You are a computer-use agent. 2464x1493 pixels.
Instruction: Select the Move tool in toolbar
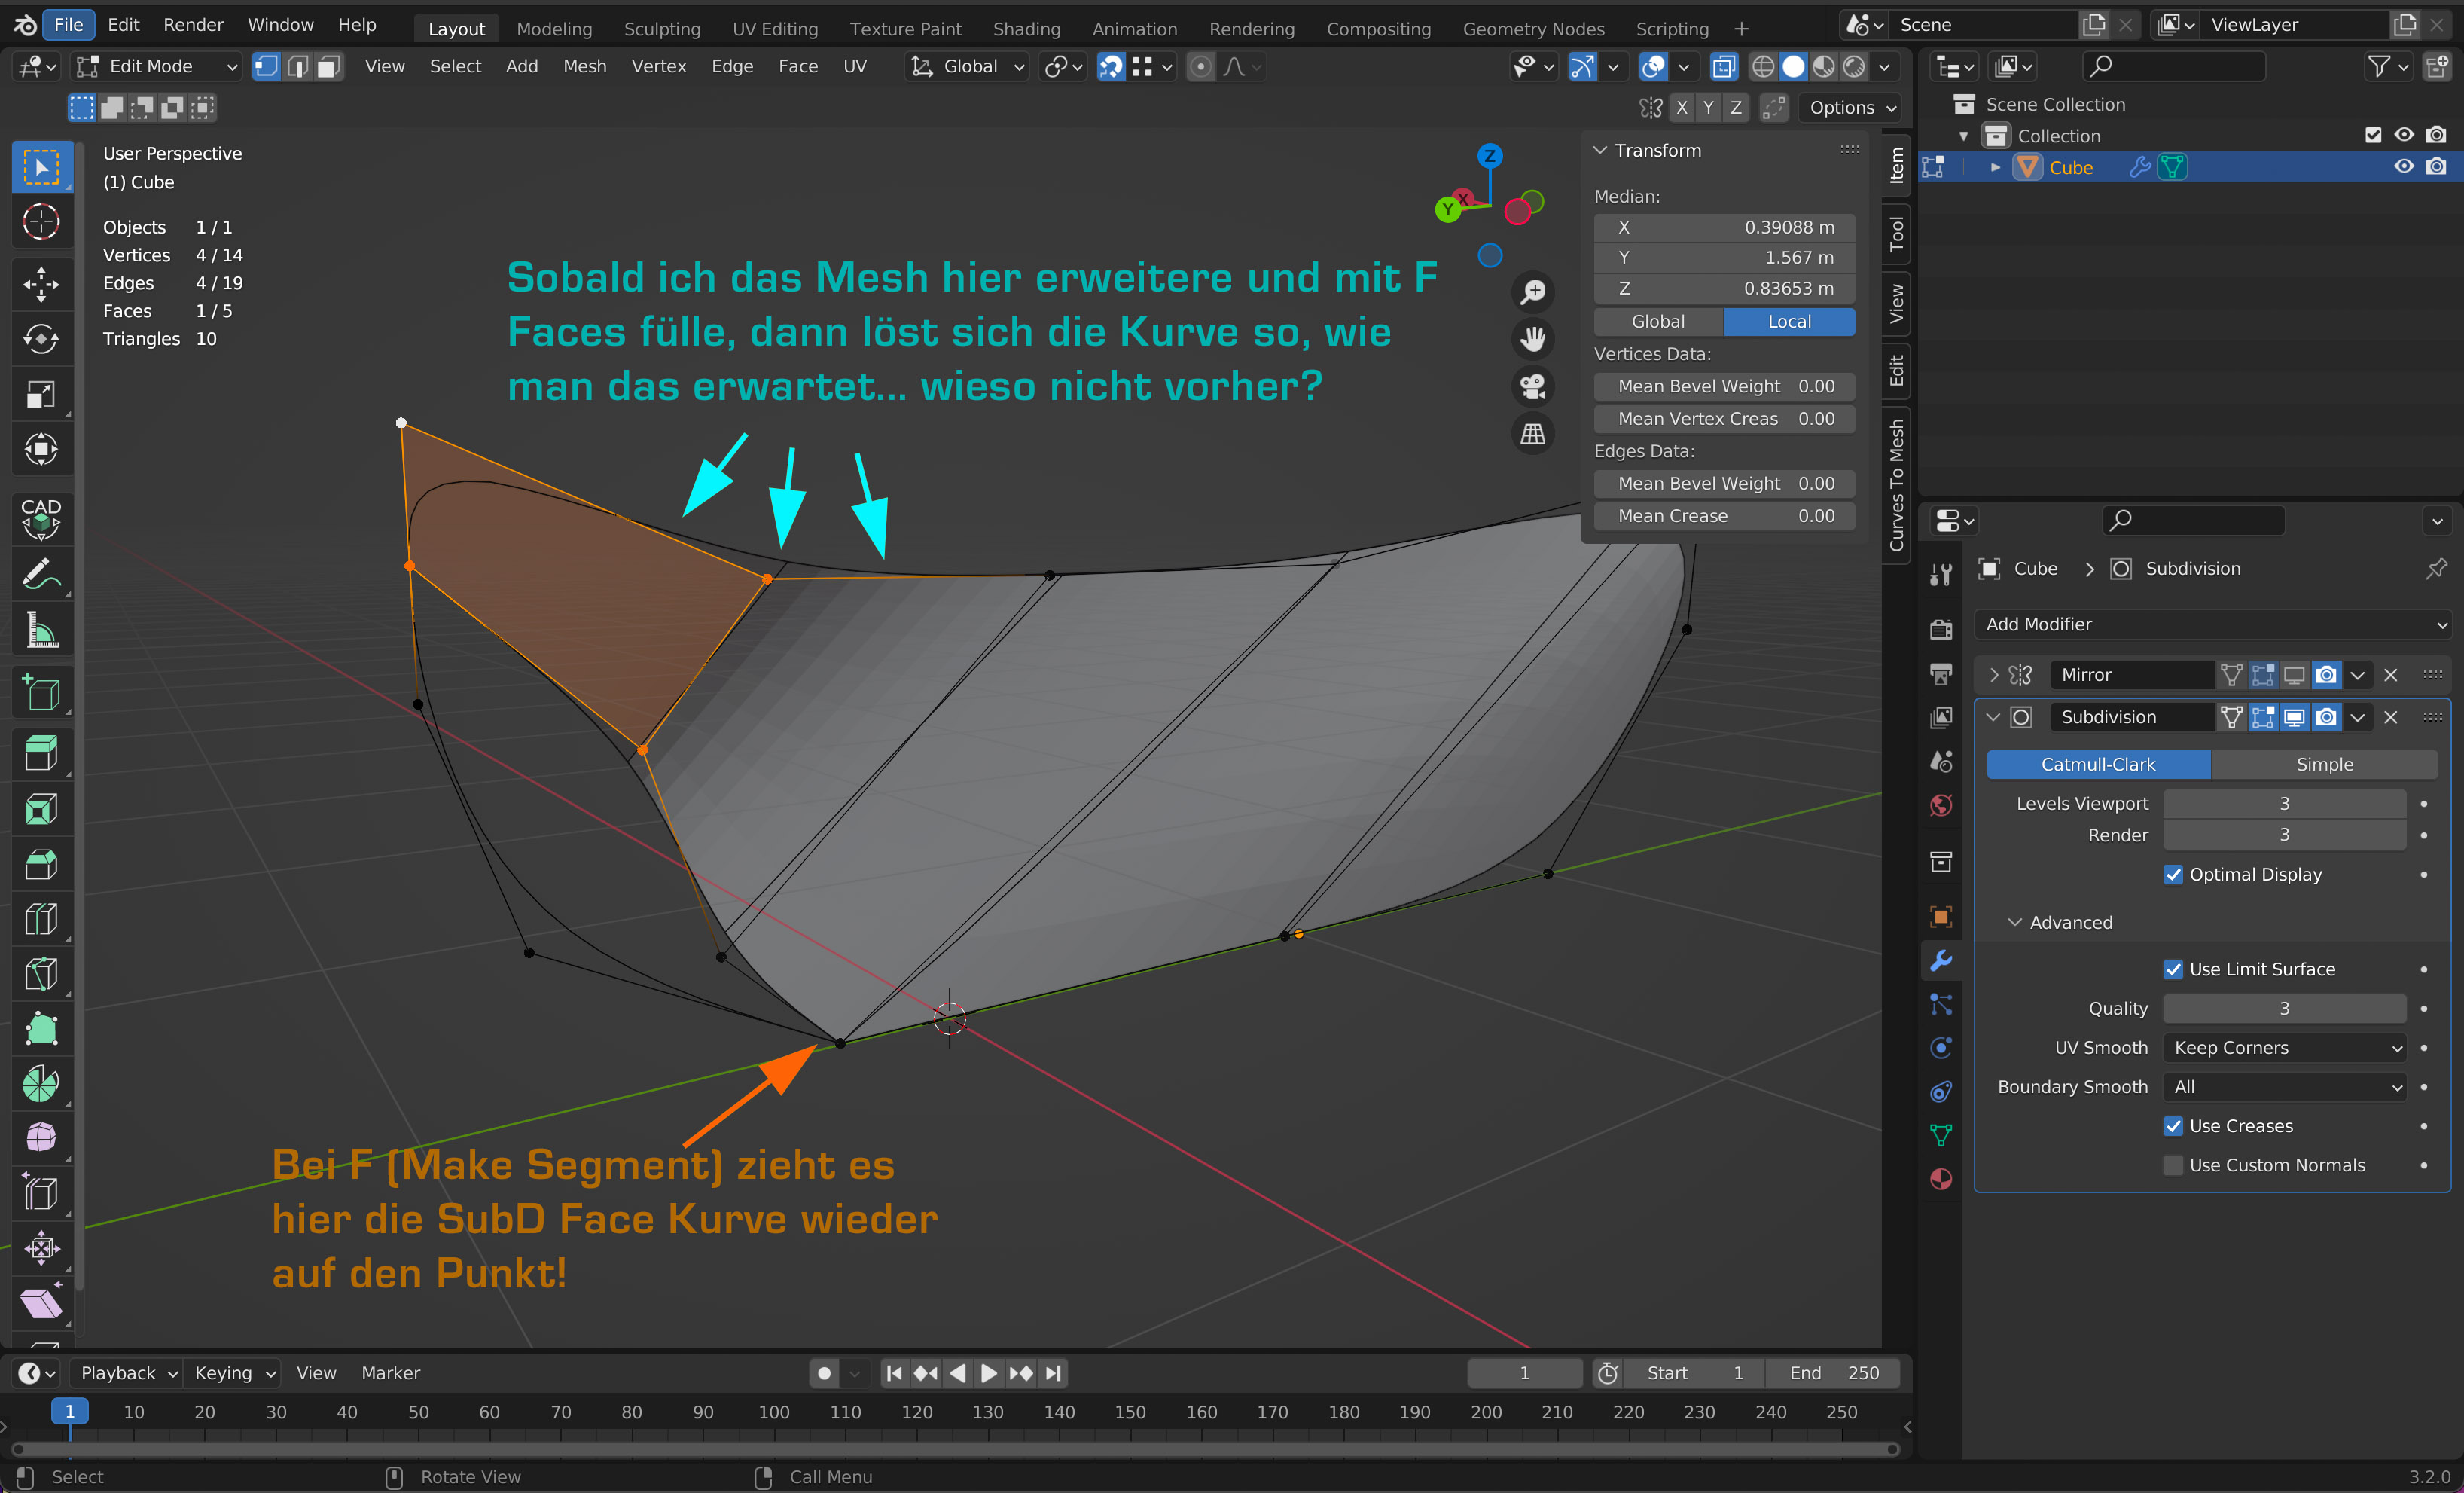41,284
